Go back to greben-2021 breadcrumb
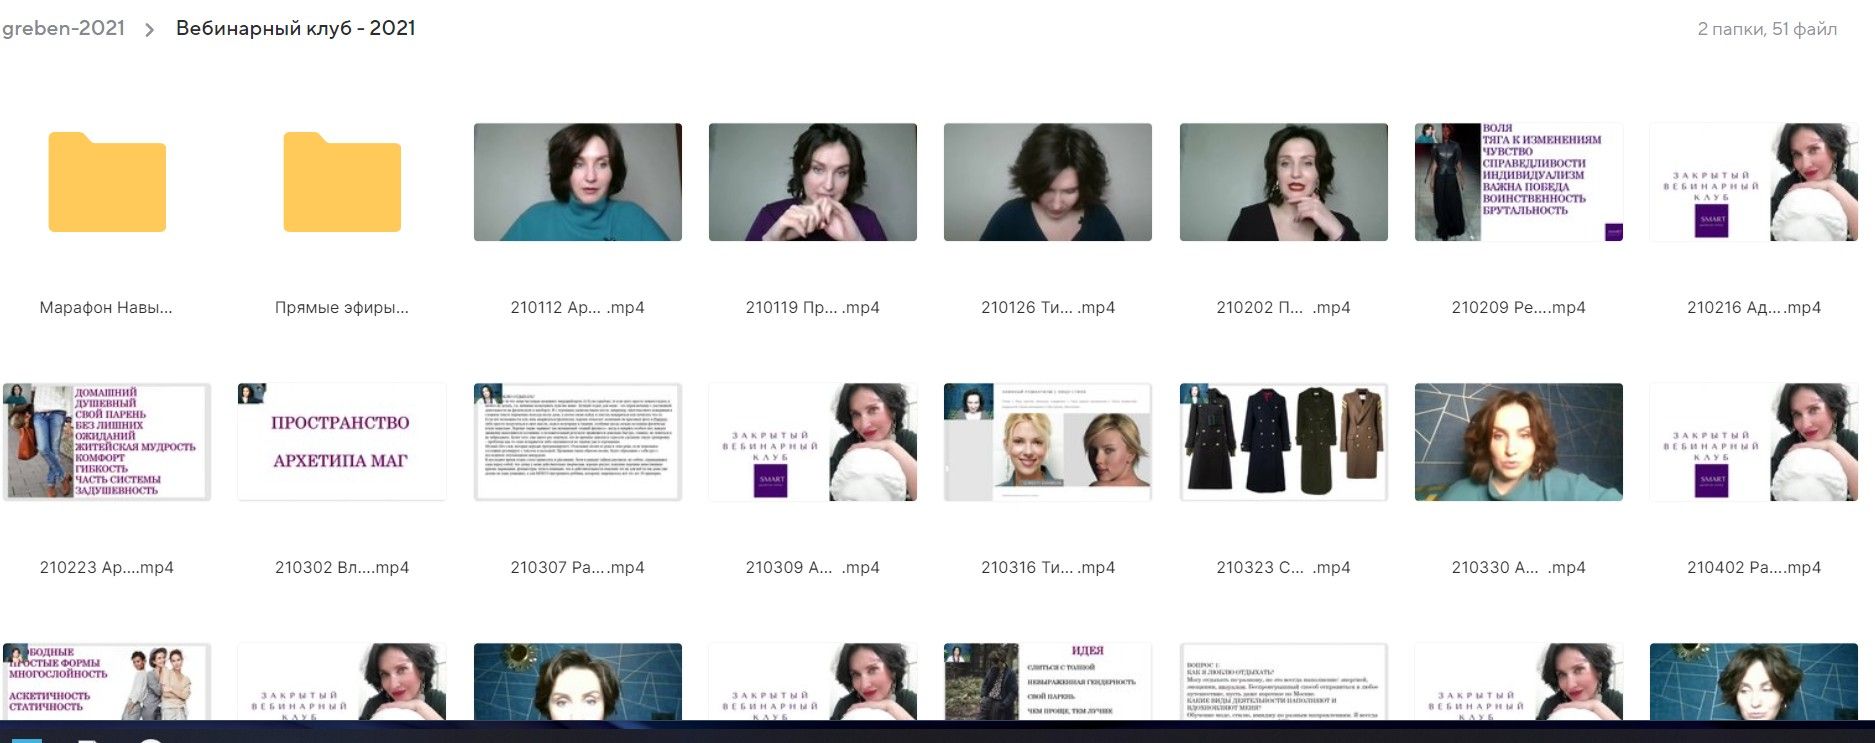 pos(63,29)
